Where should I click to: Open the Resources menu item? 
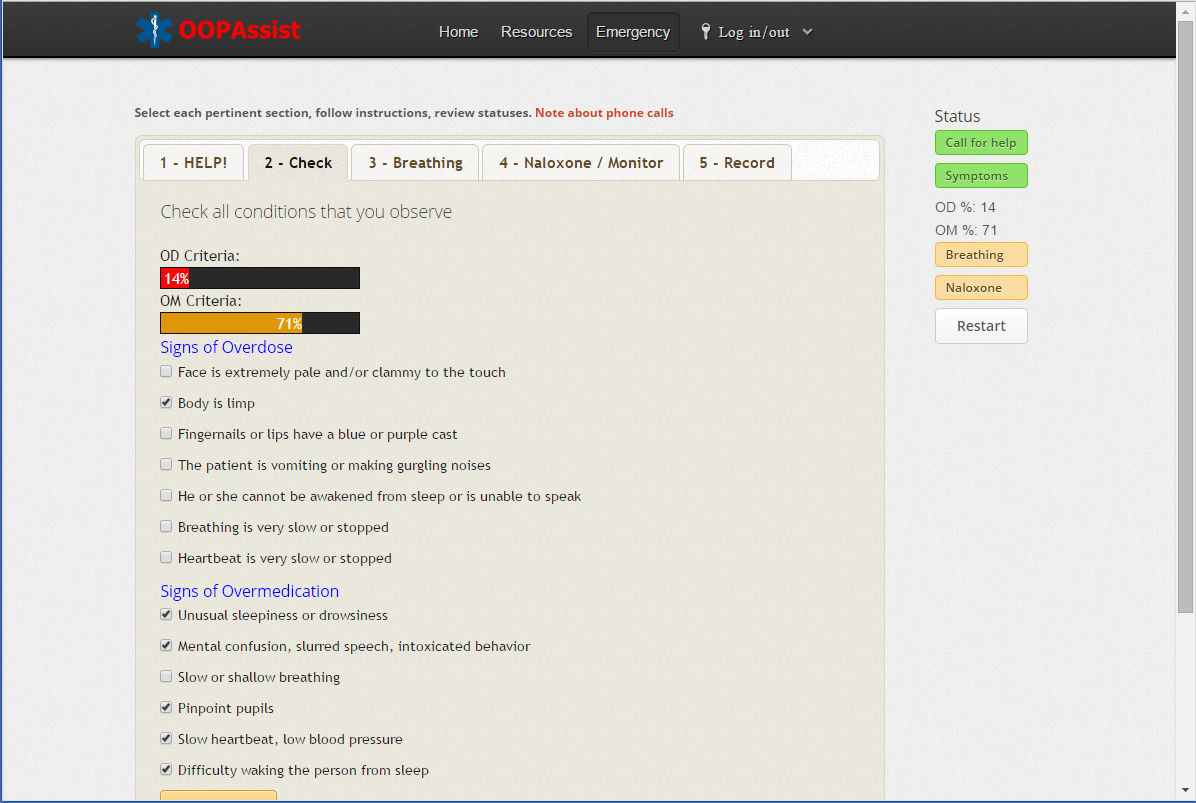coord(536,32)
